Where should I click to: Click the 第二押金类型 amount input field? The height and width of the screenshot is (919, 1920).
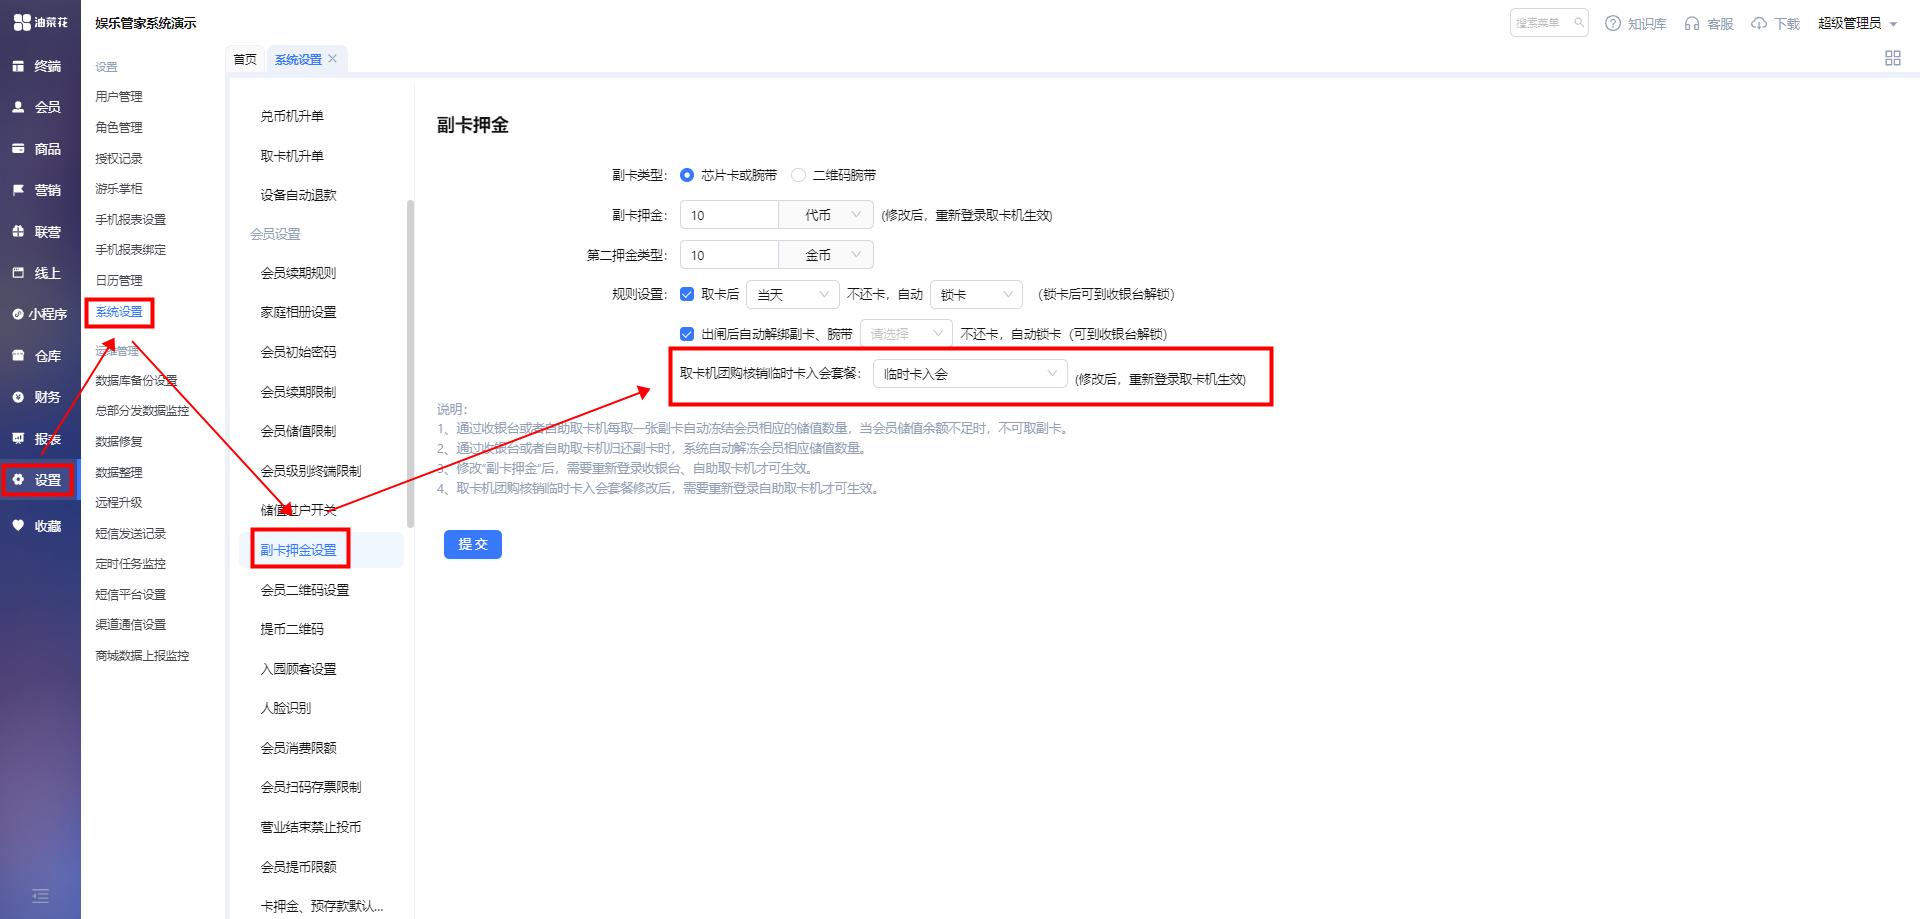point(729,255)
